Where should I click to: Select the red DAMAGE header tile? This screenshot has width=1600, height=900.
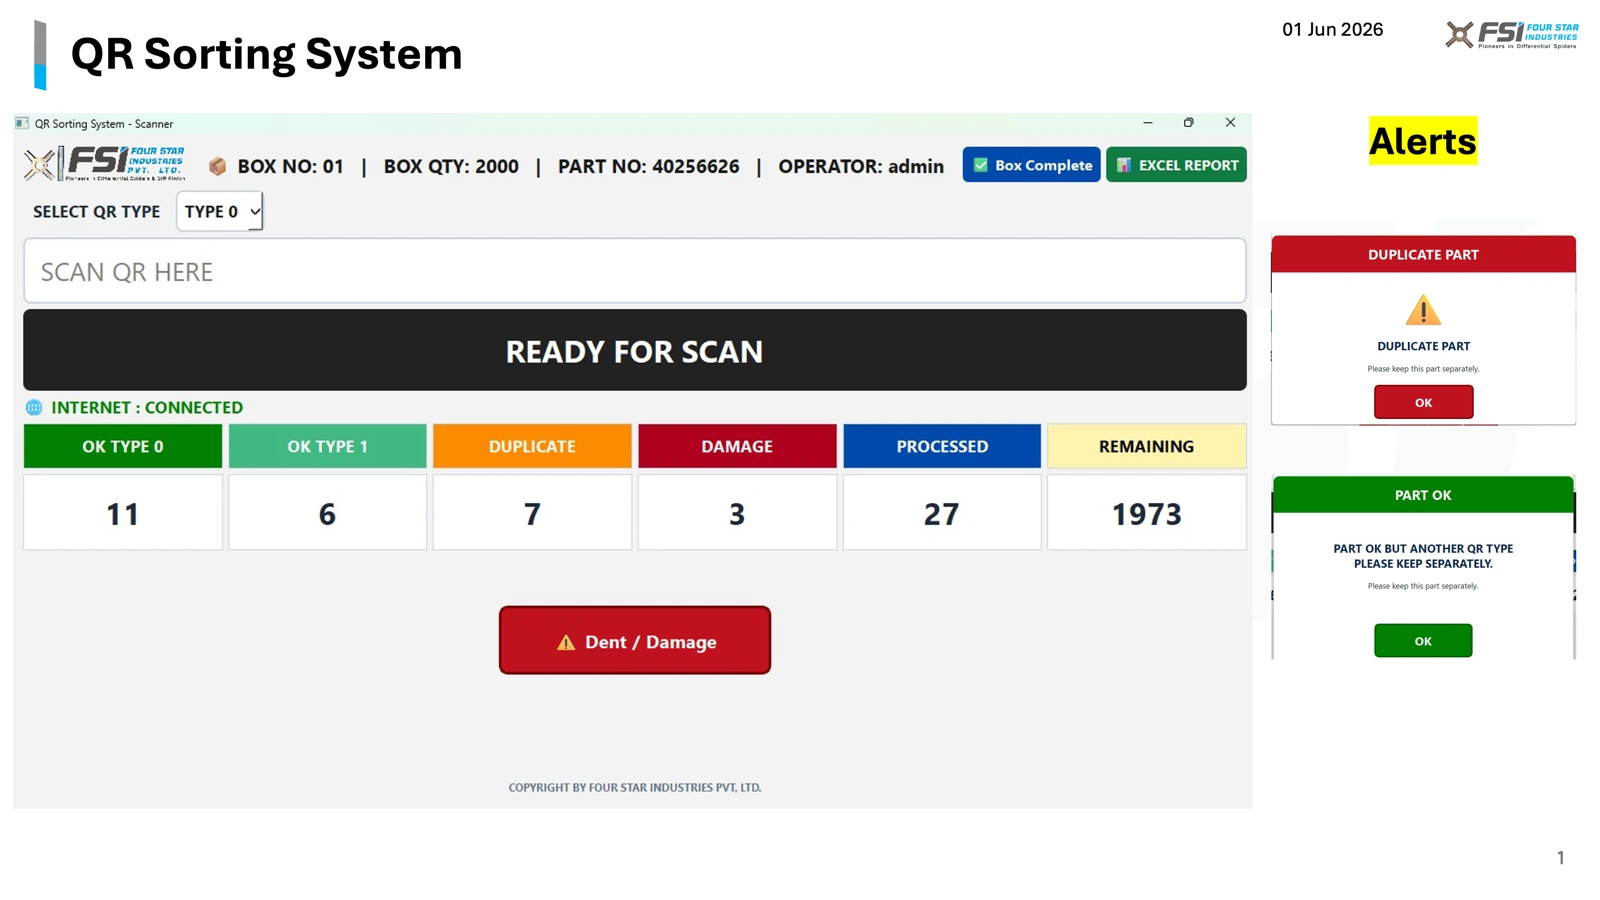[x=737, y=446]
